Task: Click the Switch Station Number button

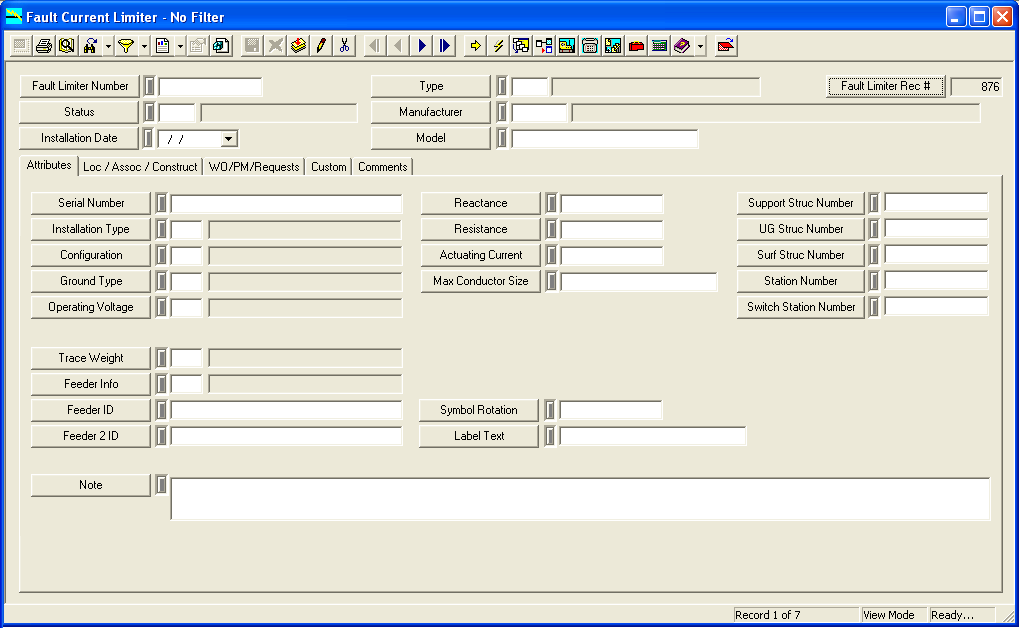Action: [801, 307]
